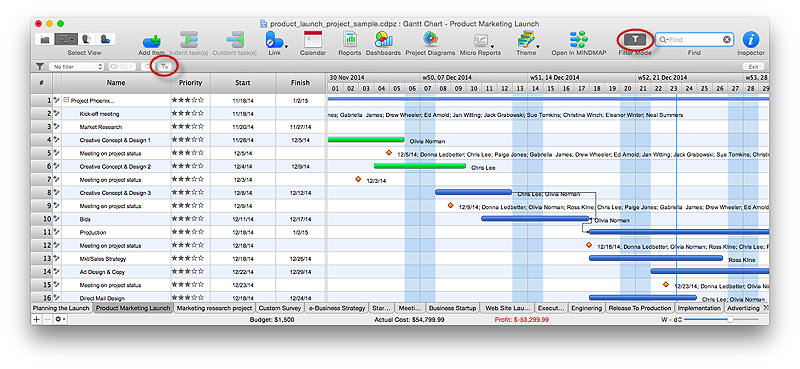Click the 12/3/14 milestone diamond marker
The height and width of the screenshot is (369, 800).
[x=358, y=179]
